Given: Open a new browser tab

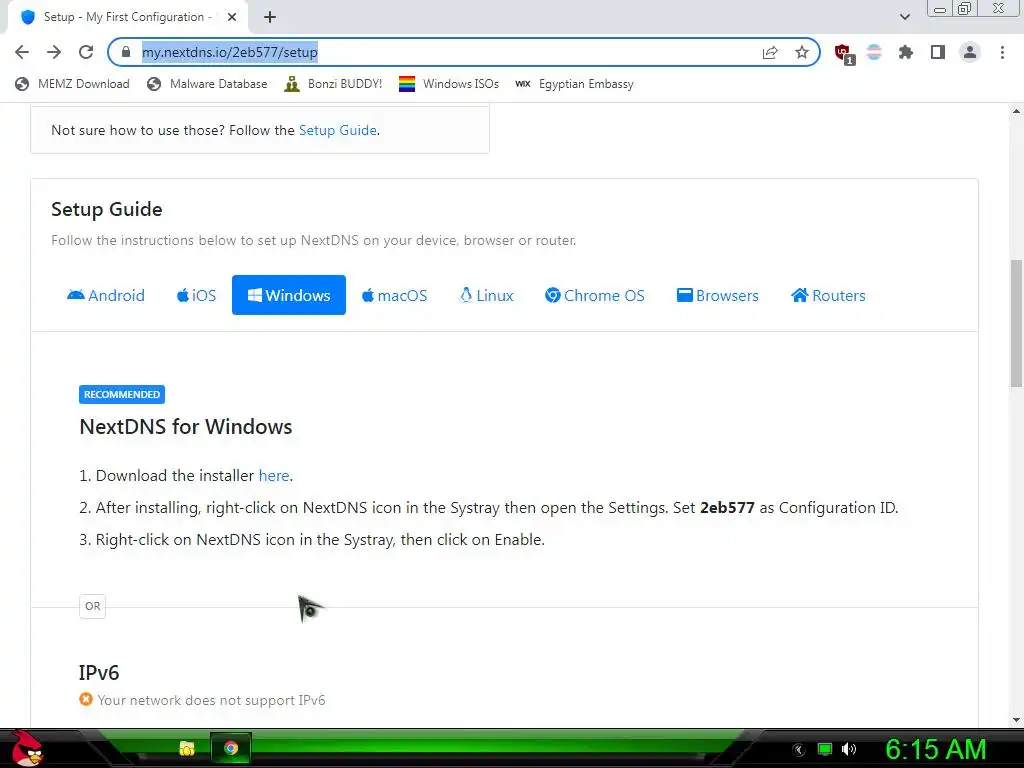Looking at the screenshot, I should (270, 17).
